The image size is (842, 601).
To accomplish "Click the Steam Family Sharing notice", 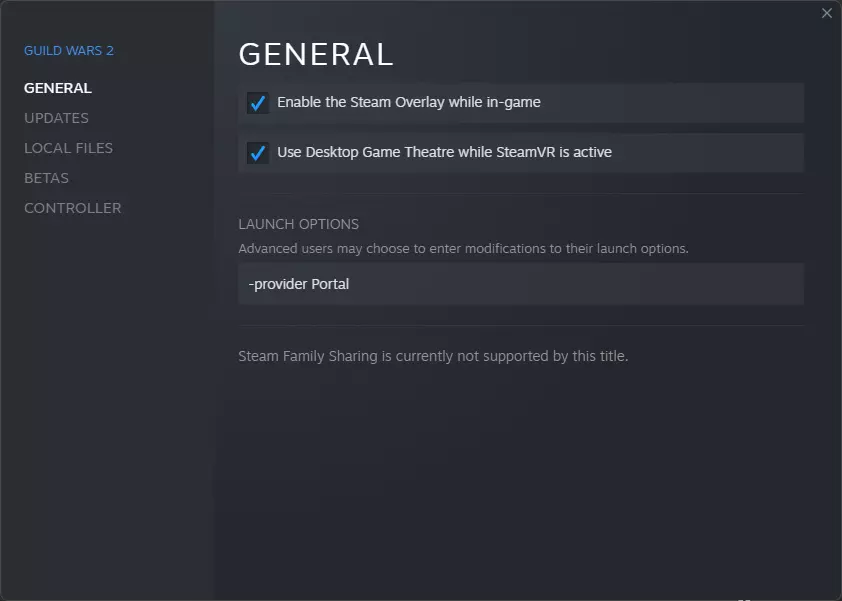I will pos(433,356).
